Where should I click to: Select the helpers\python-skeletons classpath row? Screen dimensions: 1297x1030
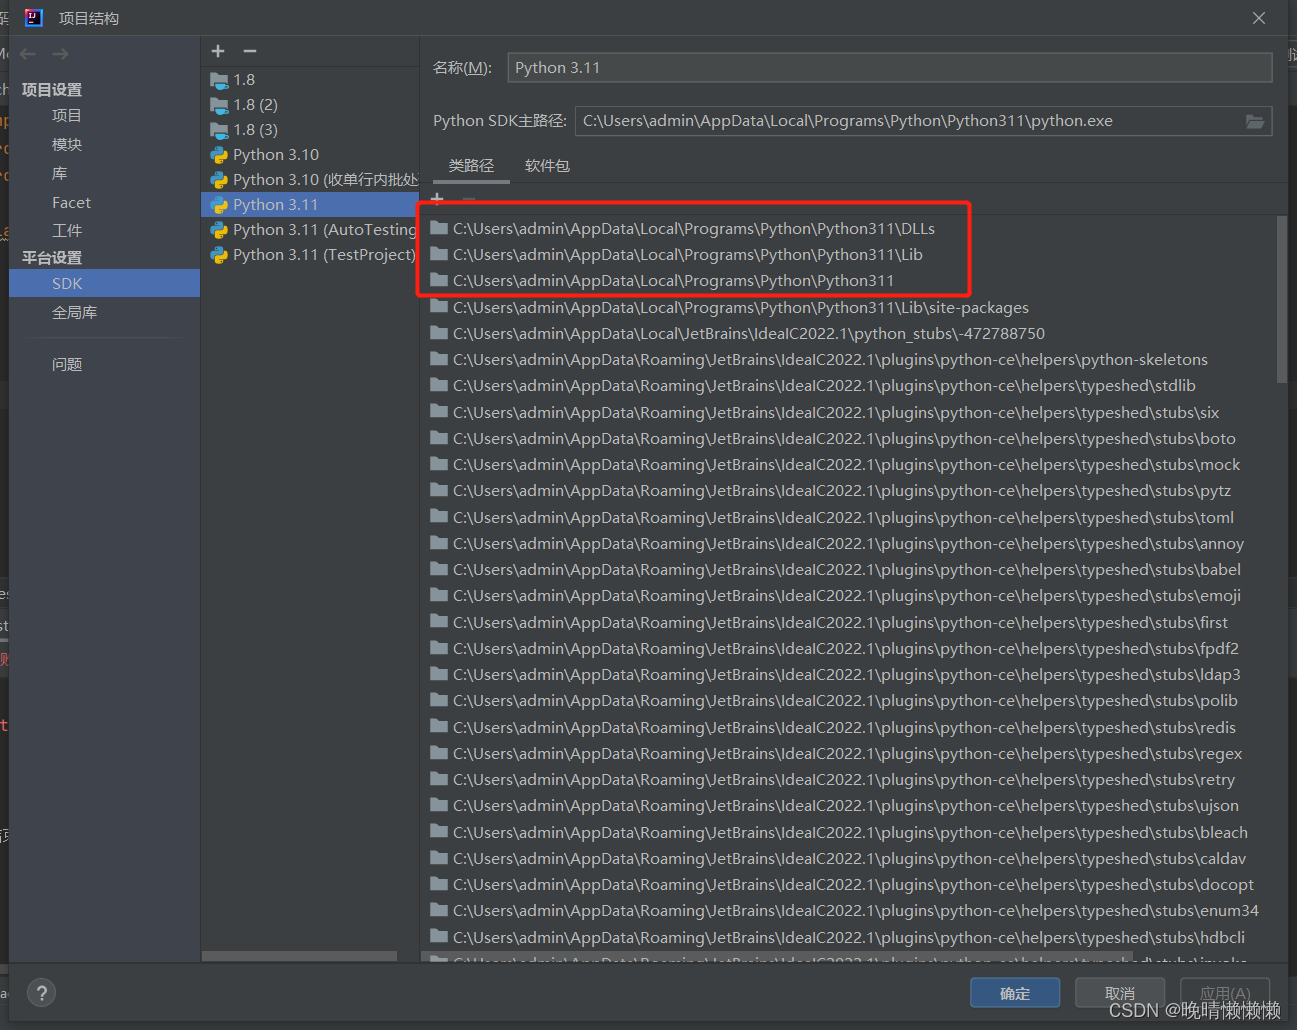[850, 360]
